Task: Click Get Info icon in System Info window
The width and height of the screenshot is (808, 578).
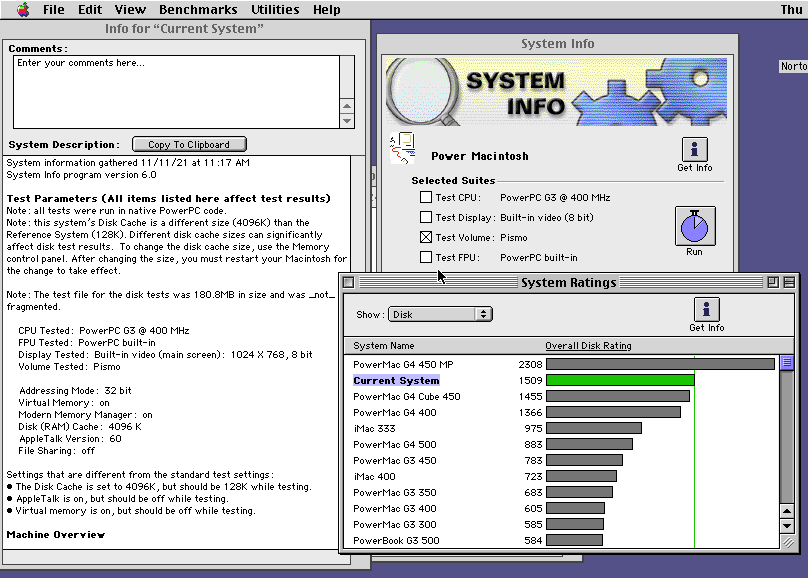Action: tap(695, 150)
